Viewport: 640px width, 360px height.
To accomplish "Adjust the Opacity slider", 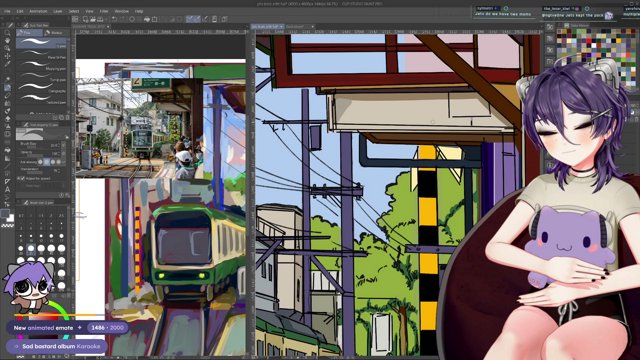I will 34,156.
